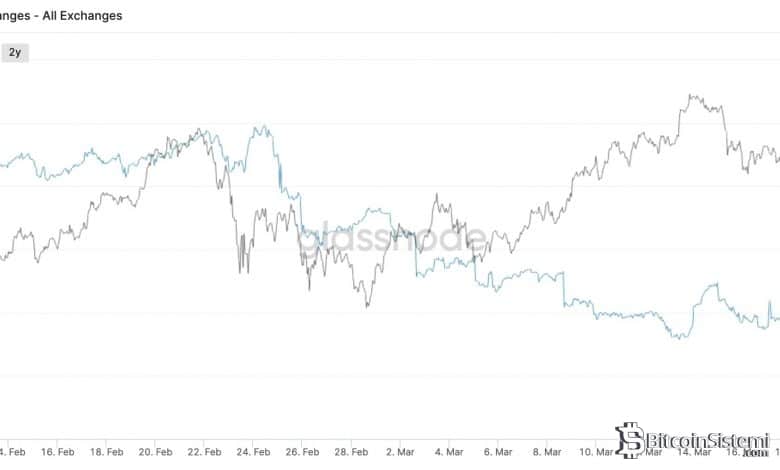Click the BitcoinSistemi dollar logo icon
Viewport: 780px width, 470px height.
coord(629,440)
